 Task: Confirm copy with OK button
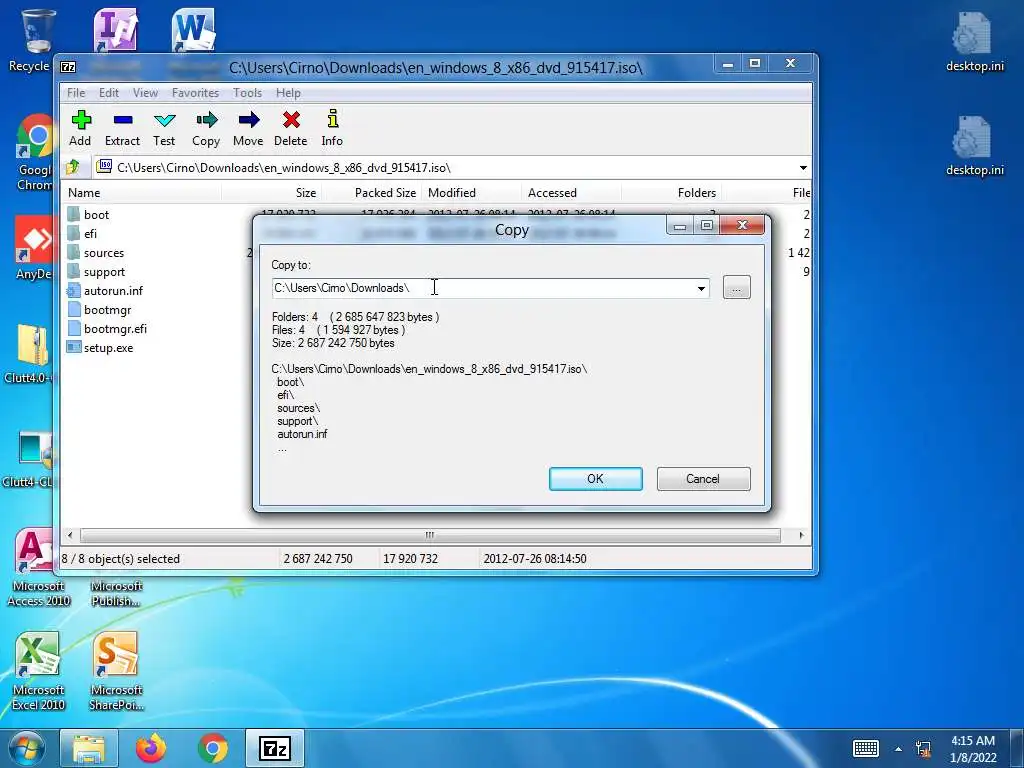[x=596, y=479]
